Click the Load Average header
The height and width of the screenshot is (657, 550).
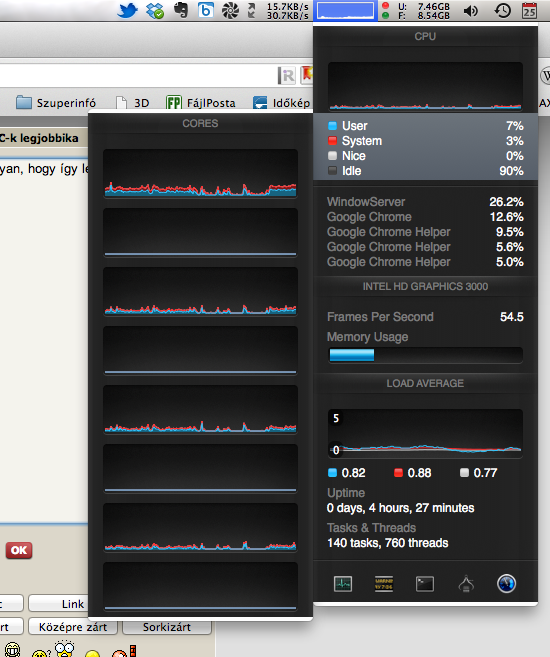(x=426, y=383)
